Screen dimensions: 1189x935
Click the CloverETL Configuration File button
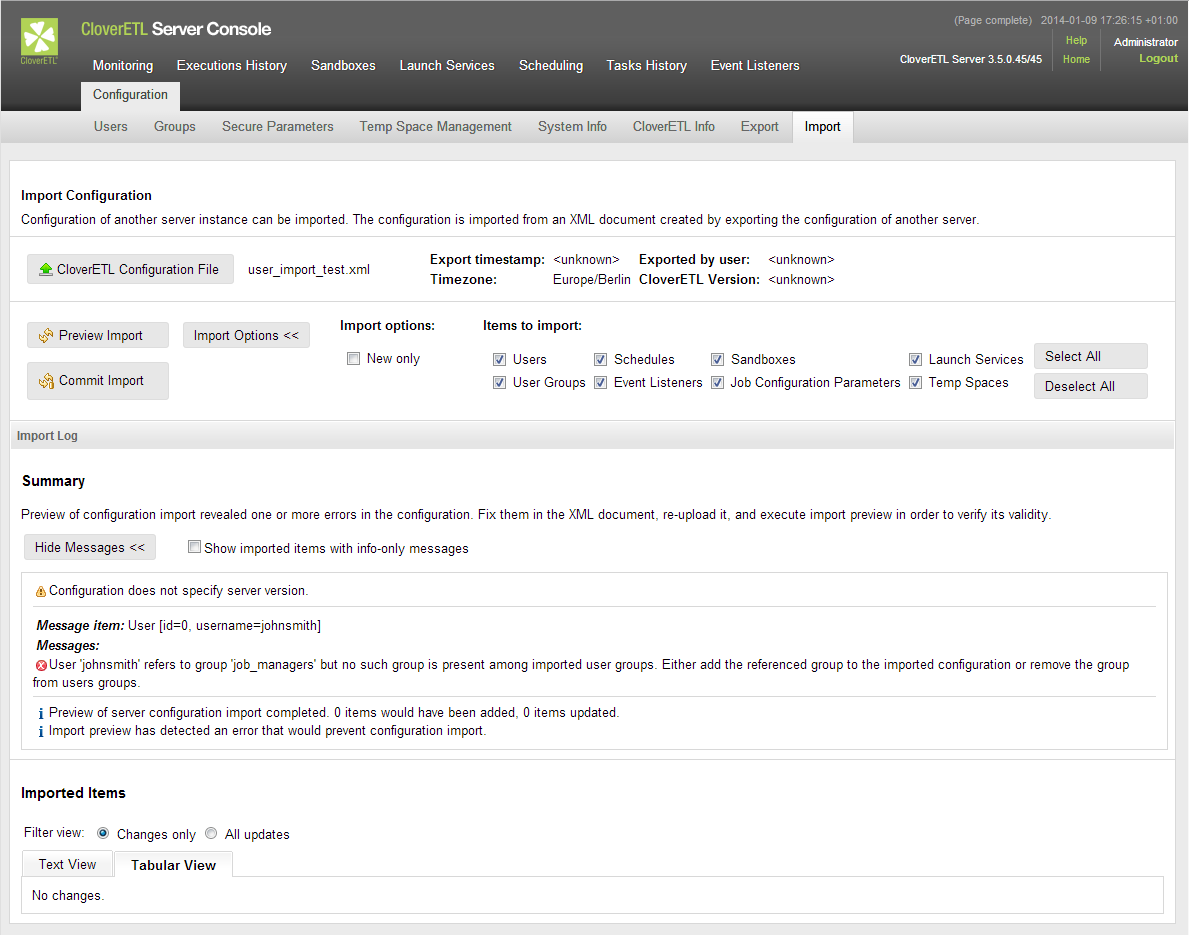tap(130, 269)
